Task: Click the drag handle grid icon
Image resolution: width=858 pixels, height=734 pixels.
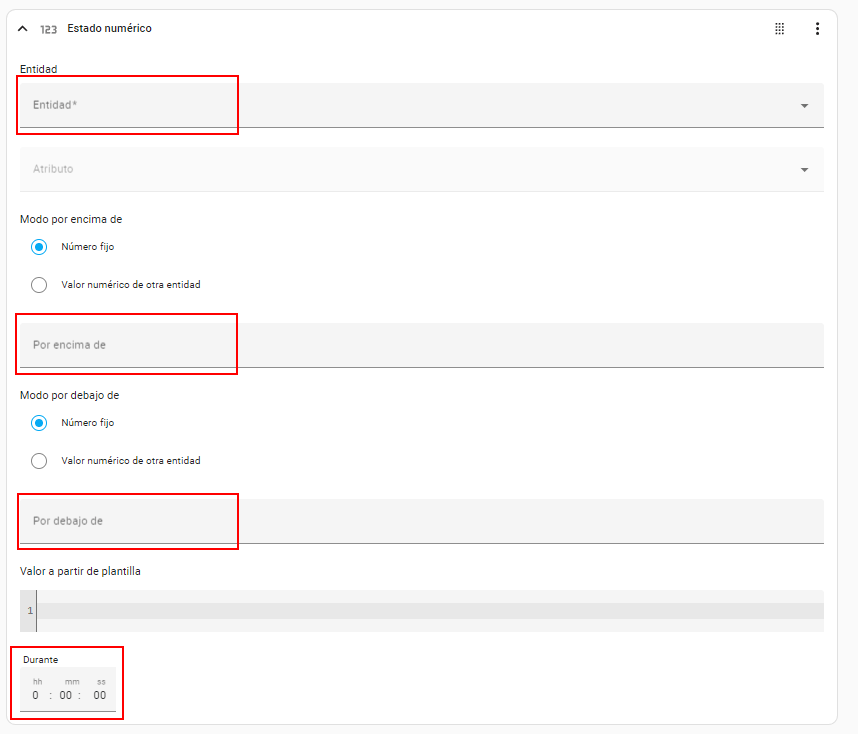Action: (780, 29)
